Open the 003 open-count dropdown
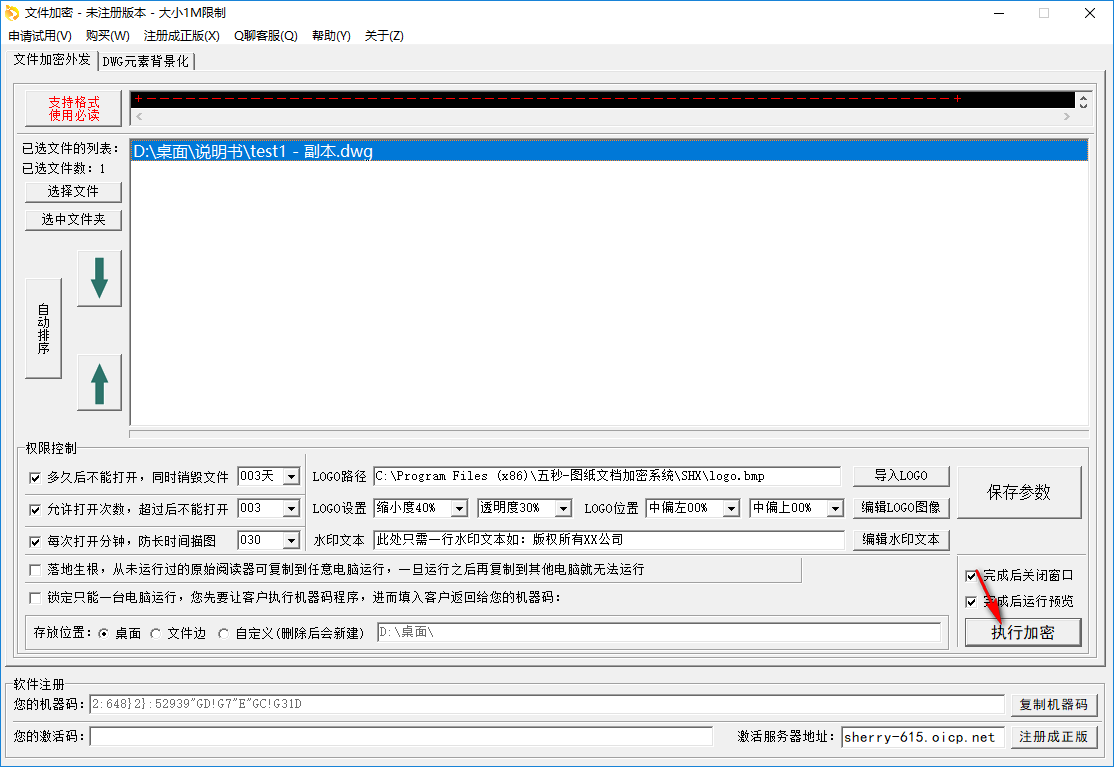The width and height of the screenshot is (1114, 767). (291, 508)
